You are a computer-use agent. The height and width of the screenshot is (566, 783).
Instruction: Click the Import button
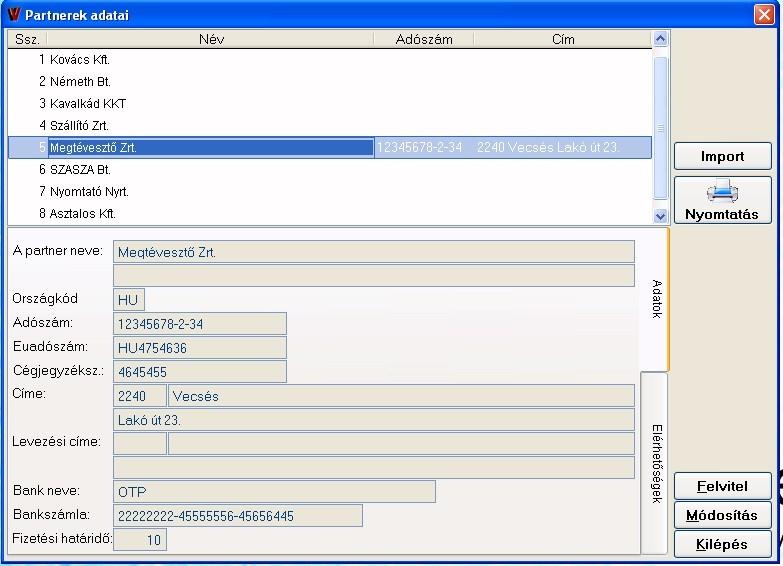pyautogui.click(x=723, y=156)
